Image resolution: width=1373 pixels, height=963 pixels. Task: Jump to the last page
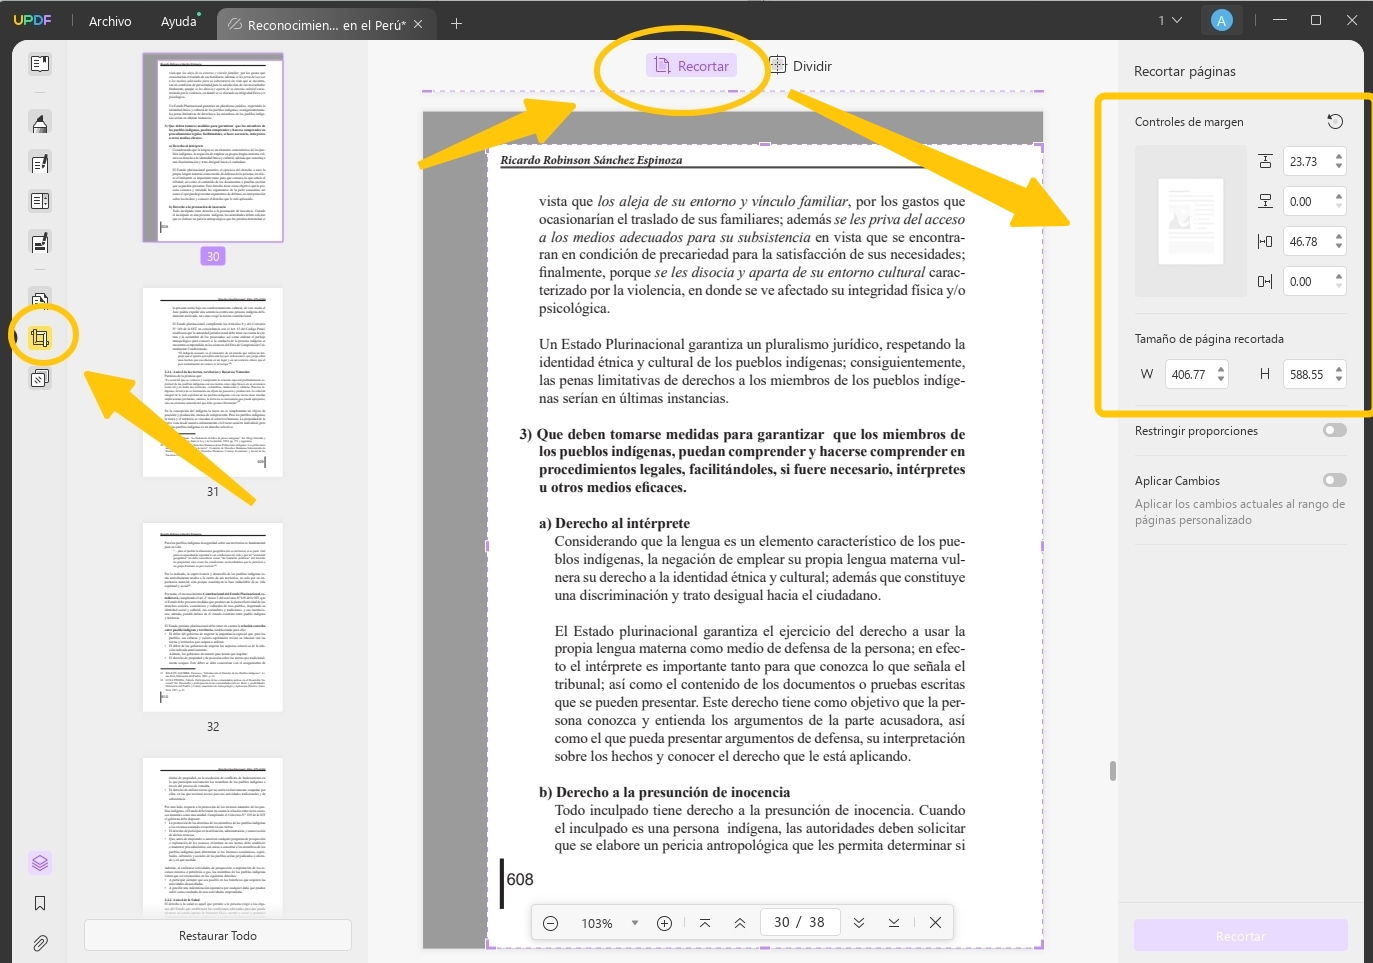coord(893,923)
